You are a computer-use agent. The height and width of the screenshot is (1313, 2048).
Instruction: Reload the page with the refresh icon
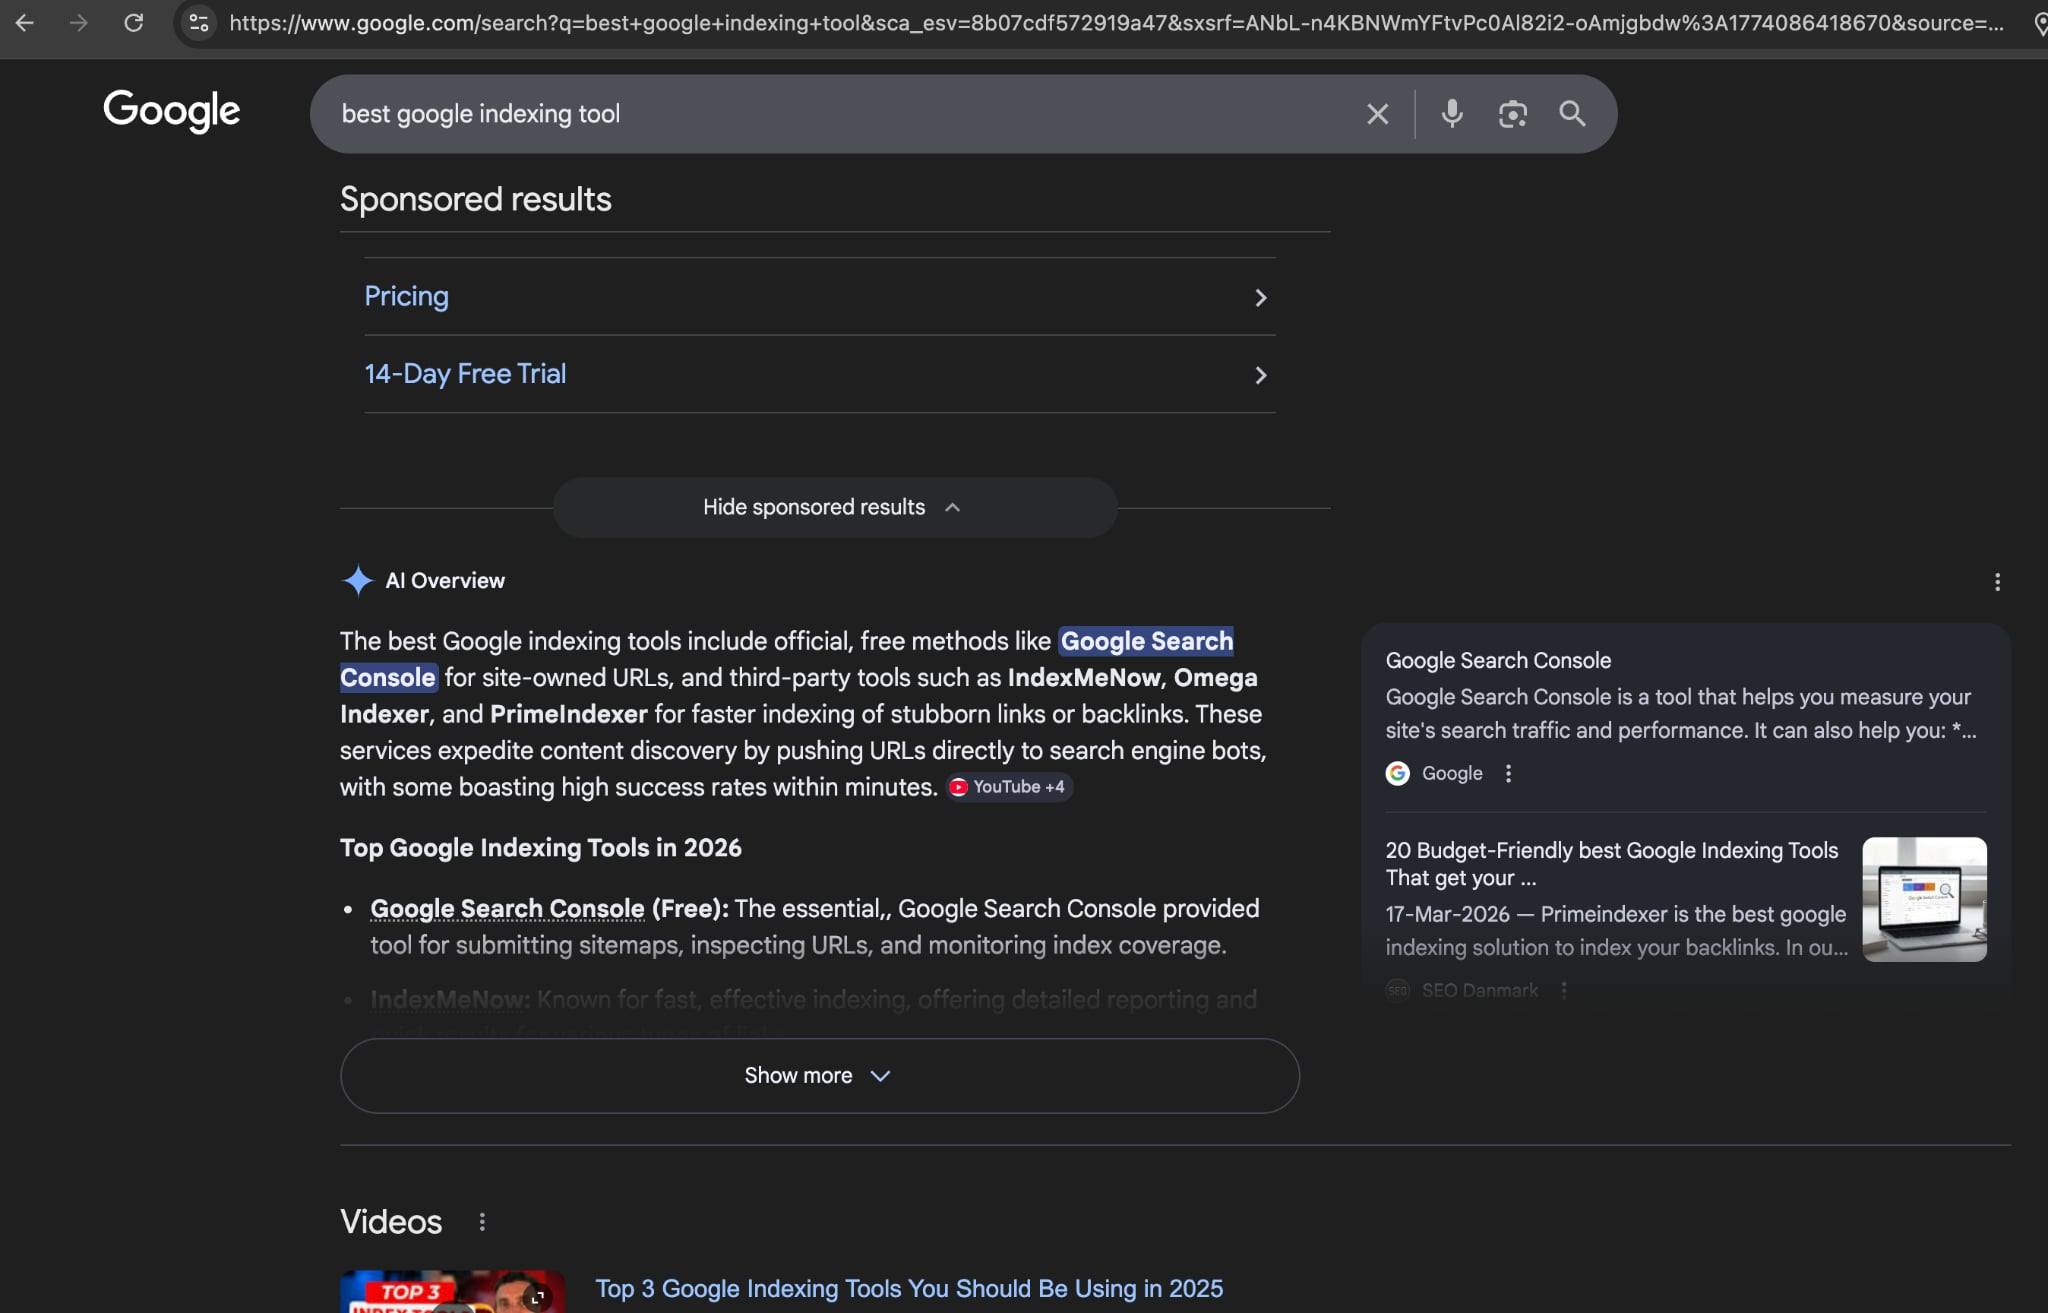pyautogui.click(x=133, y=22)
